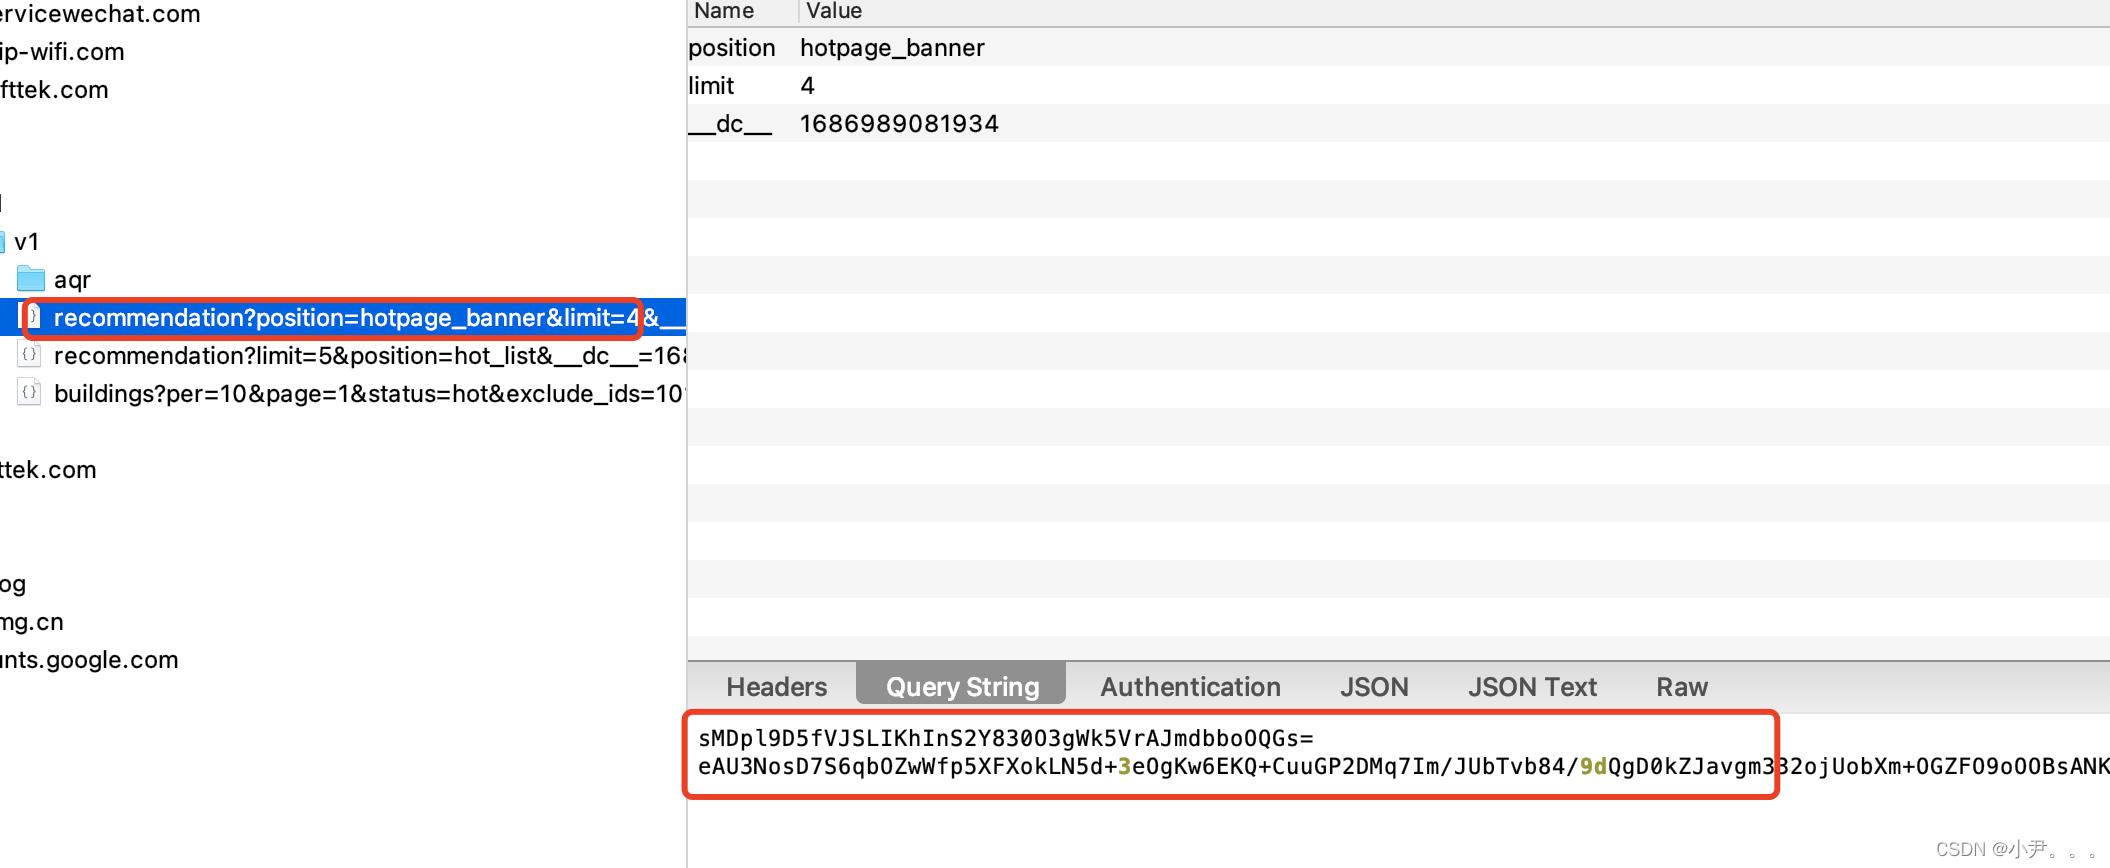The image size is (2110, 868).
Task: Select the v1 tree folder
Action: [26, 242]
